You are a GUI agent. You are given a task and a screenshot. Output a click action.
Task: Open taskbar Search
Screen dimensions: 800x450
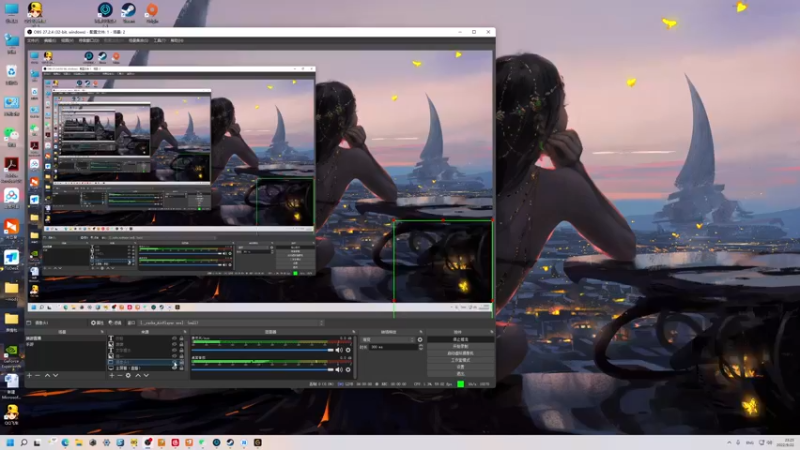point(23,442)
